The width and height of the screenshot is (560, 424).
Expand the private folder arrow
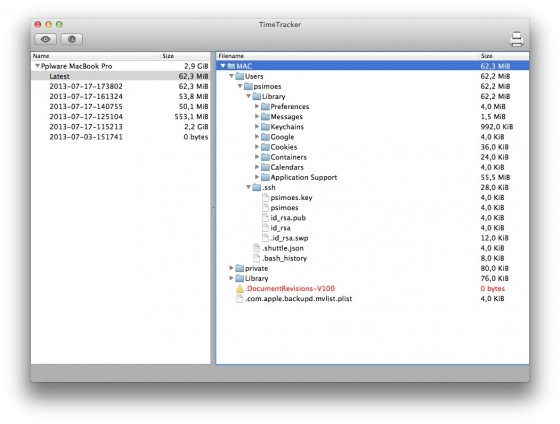point(231,268)
